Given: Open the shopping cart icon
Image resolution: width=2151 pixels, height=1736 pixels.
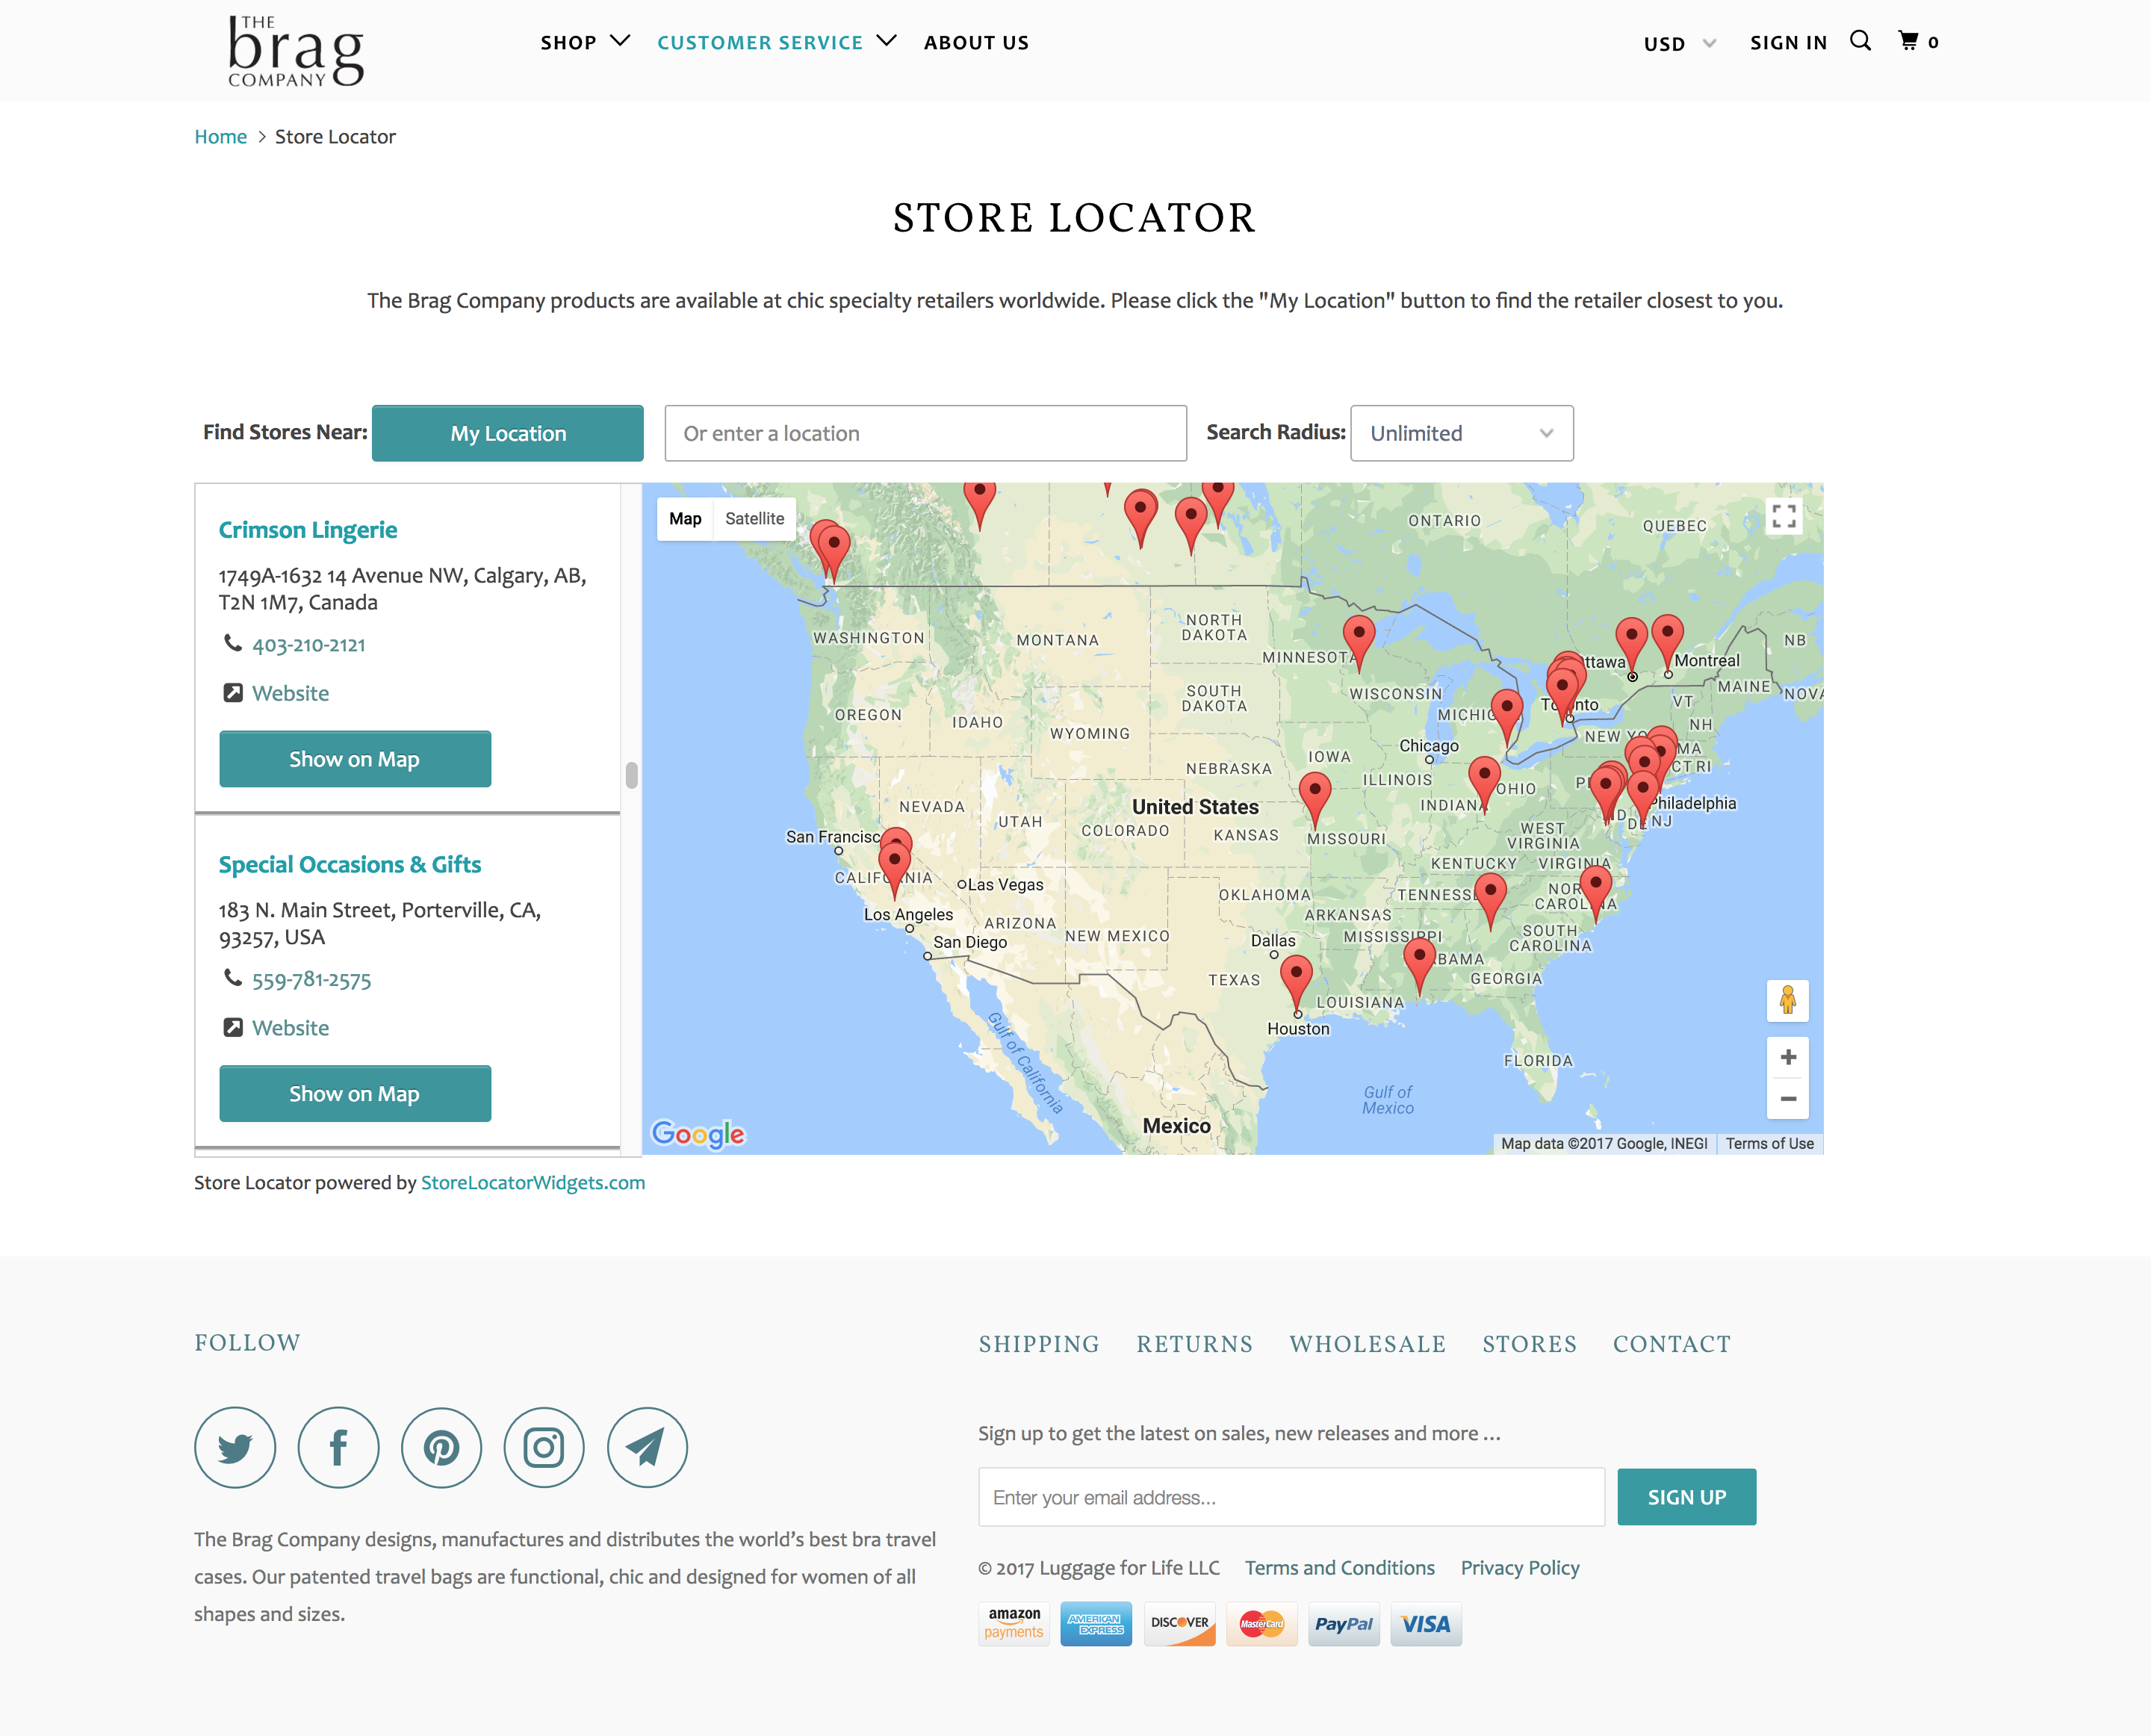Looking at the screenshot, I should pos(1909,41).
